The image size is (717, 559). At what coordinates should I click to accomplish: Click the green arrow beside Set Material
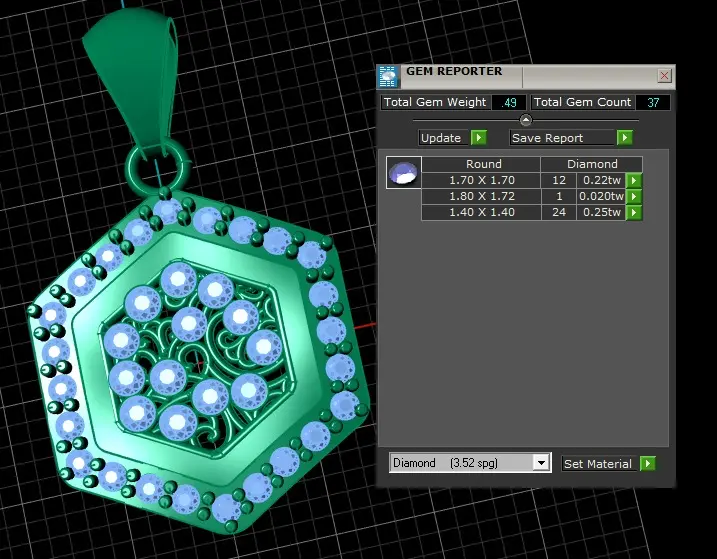click(x=647, y=463)
